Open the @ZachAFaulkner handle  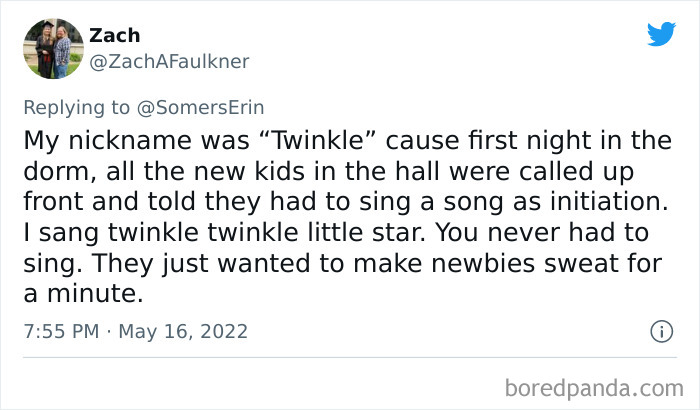[169, 62]
